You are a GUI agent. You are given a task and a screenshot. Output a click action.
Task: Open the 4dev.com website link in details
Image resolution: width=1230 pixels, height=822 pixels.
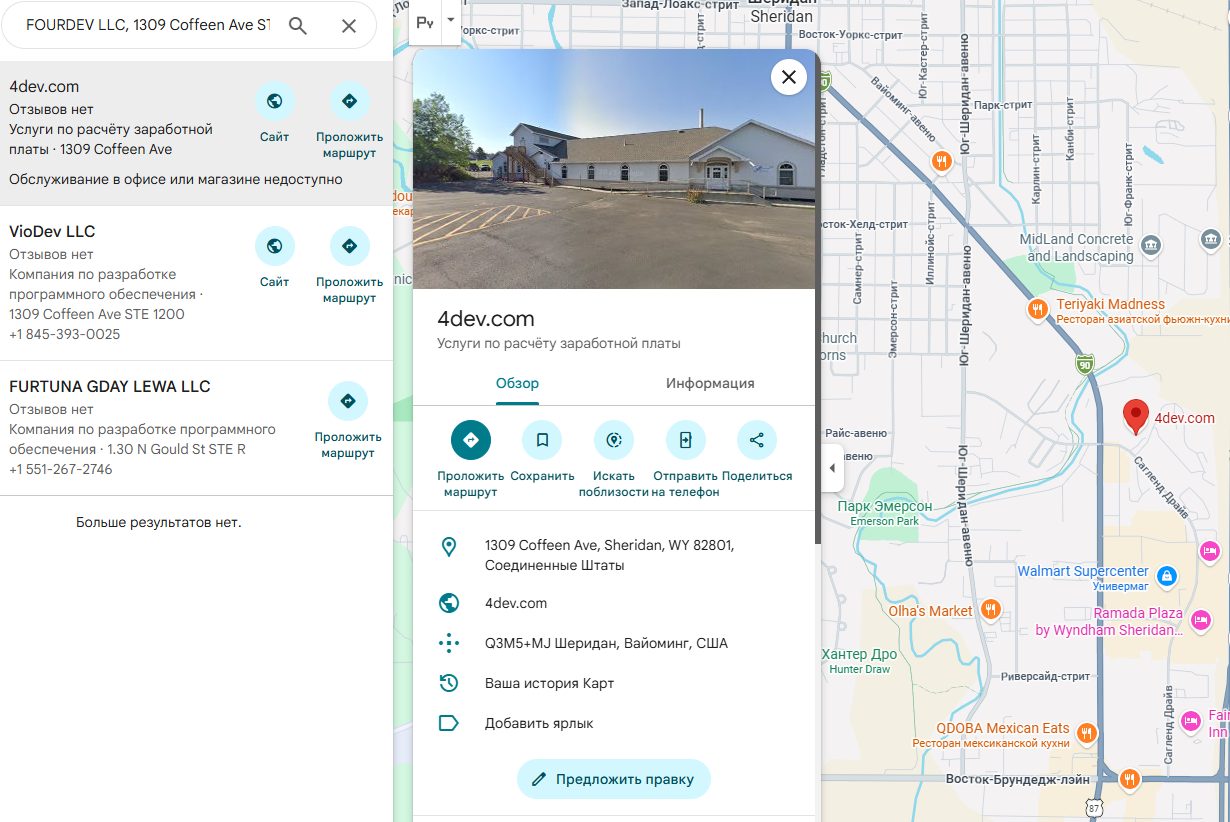coord(516,603)
